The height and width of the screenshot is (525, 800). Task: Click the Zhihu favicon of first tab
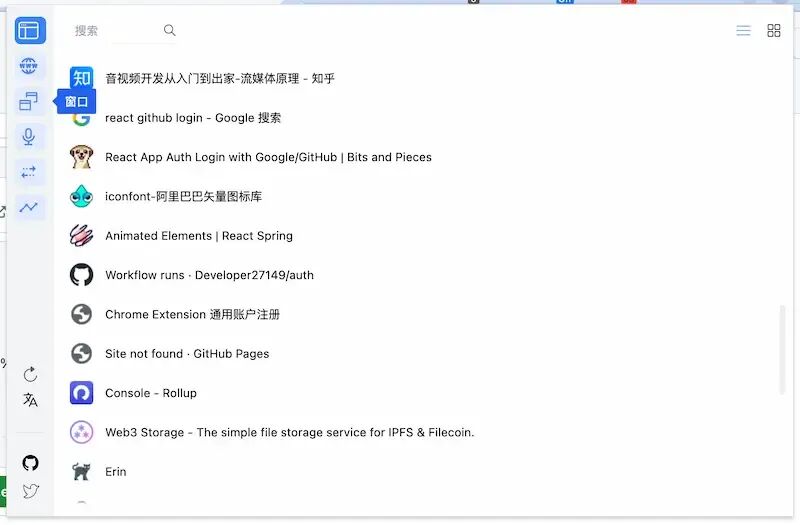(82, 78)
